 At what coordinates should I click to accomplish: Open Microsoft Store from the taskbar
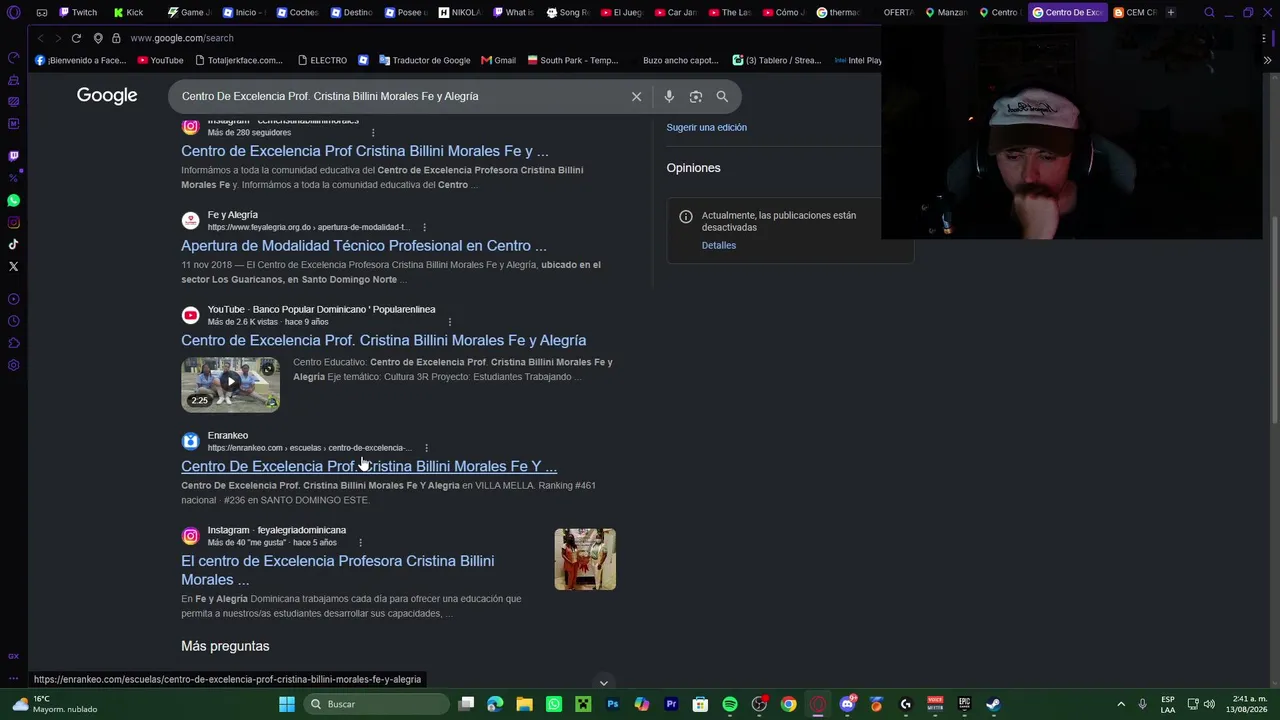point(701,704)
